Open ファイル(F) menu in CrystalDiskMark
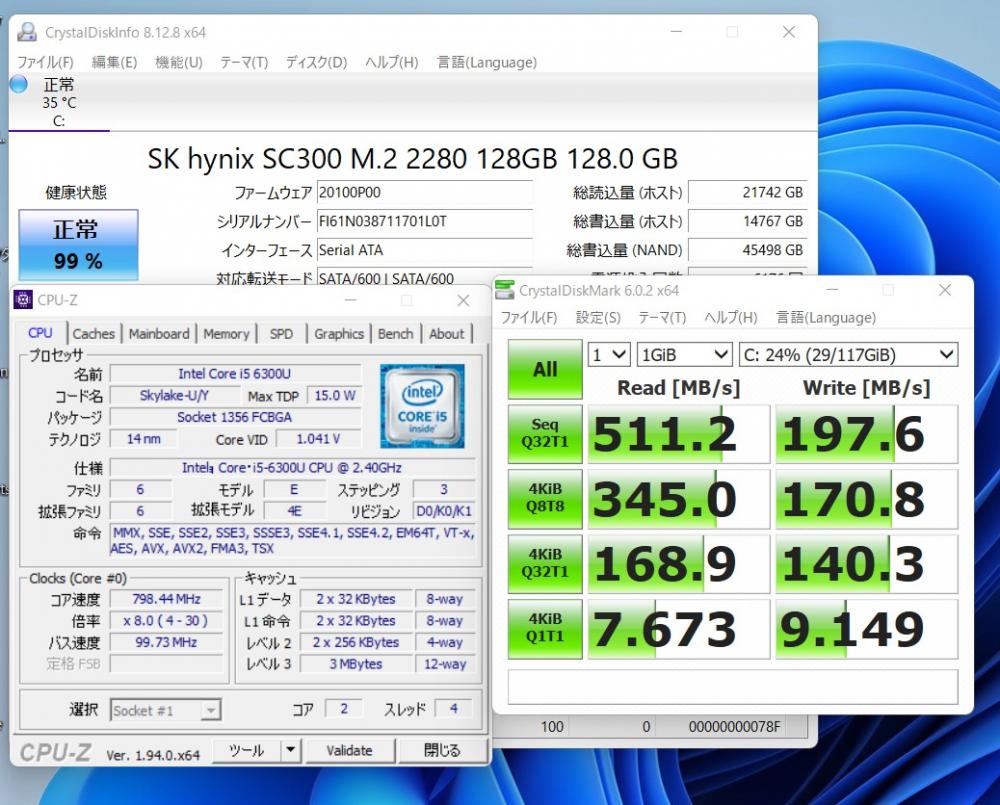This screenshot has width=1000, height=805. [529, 318]
